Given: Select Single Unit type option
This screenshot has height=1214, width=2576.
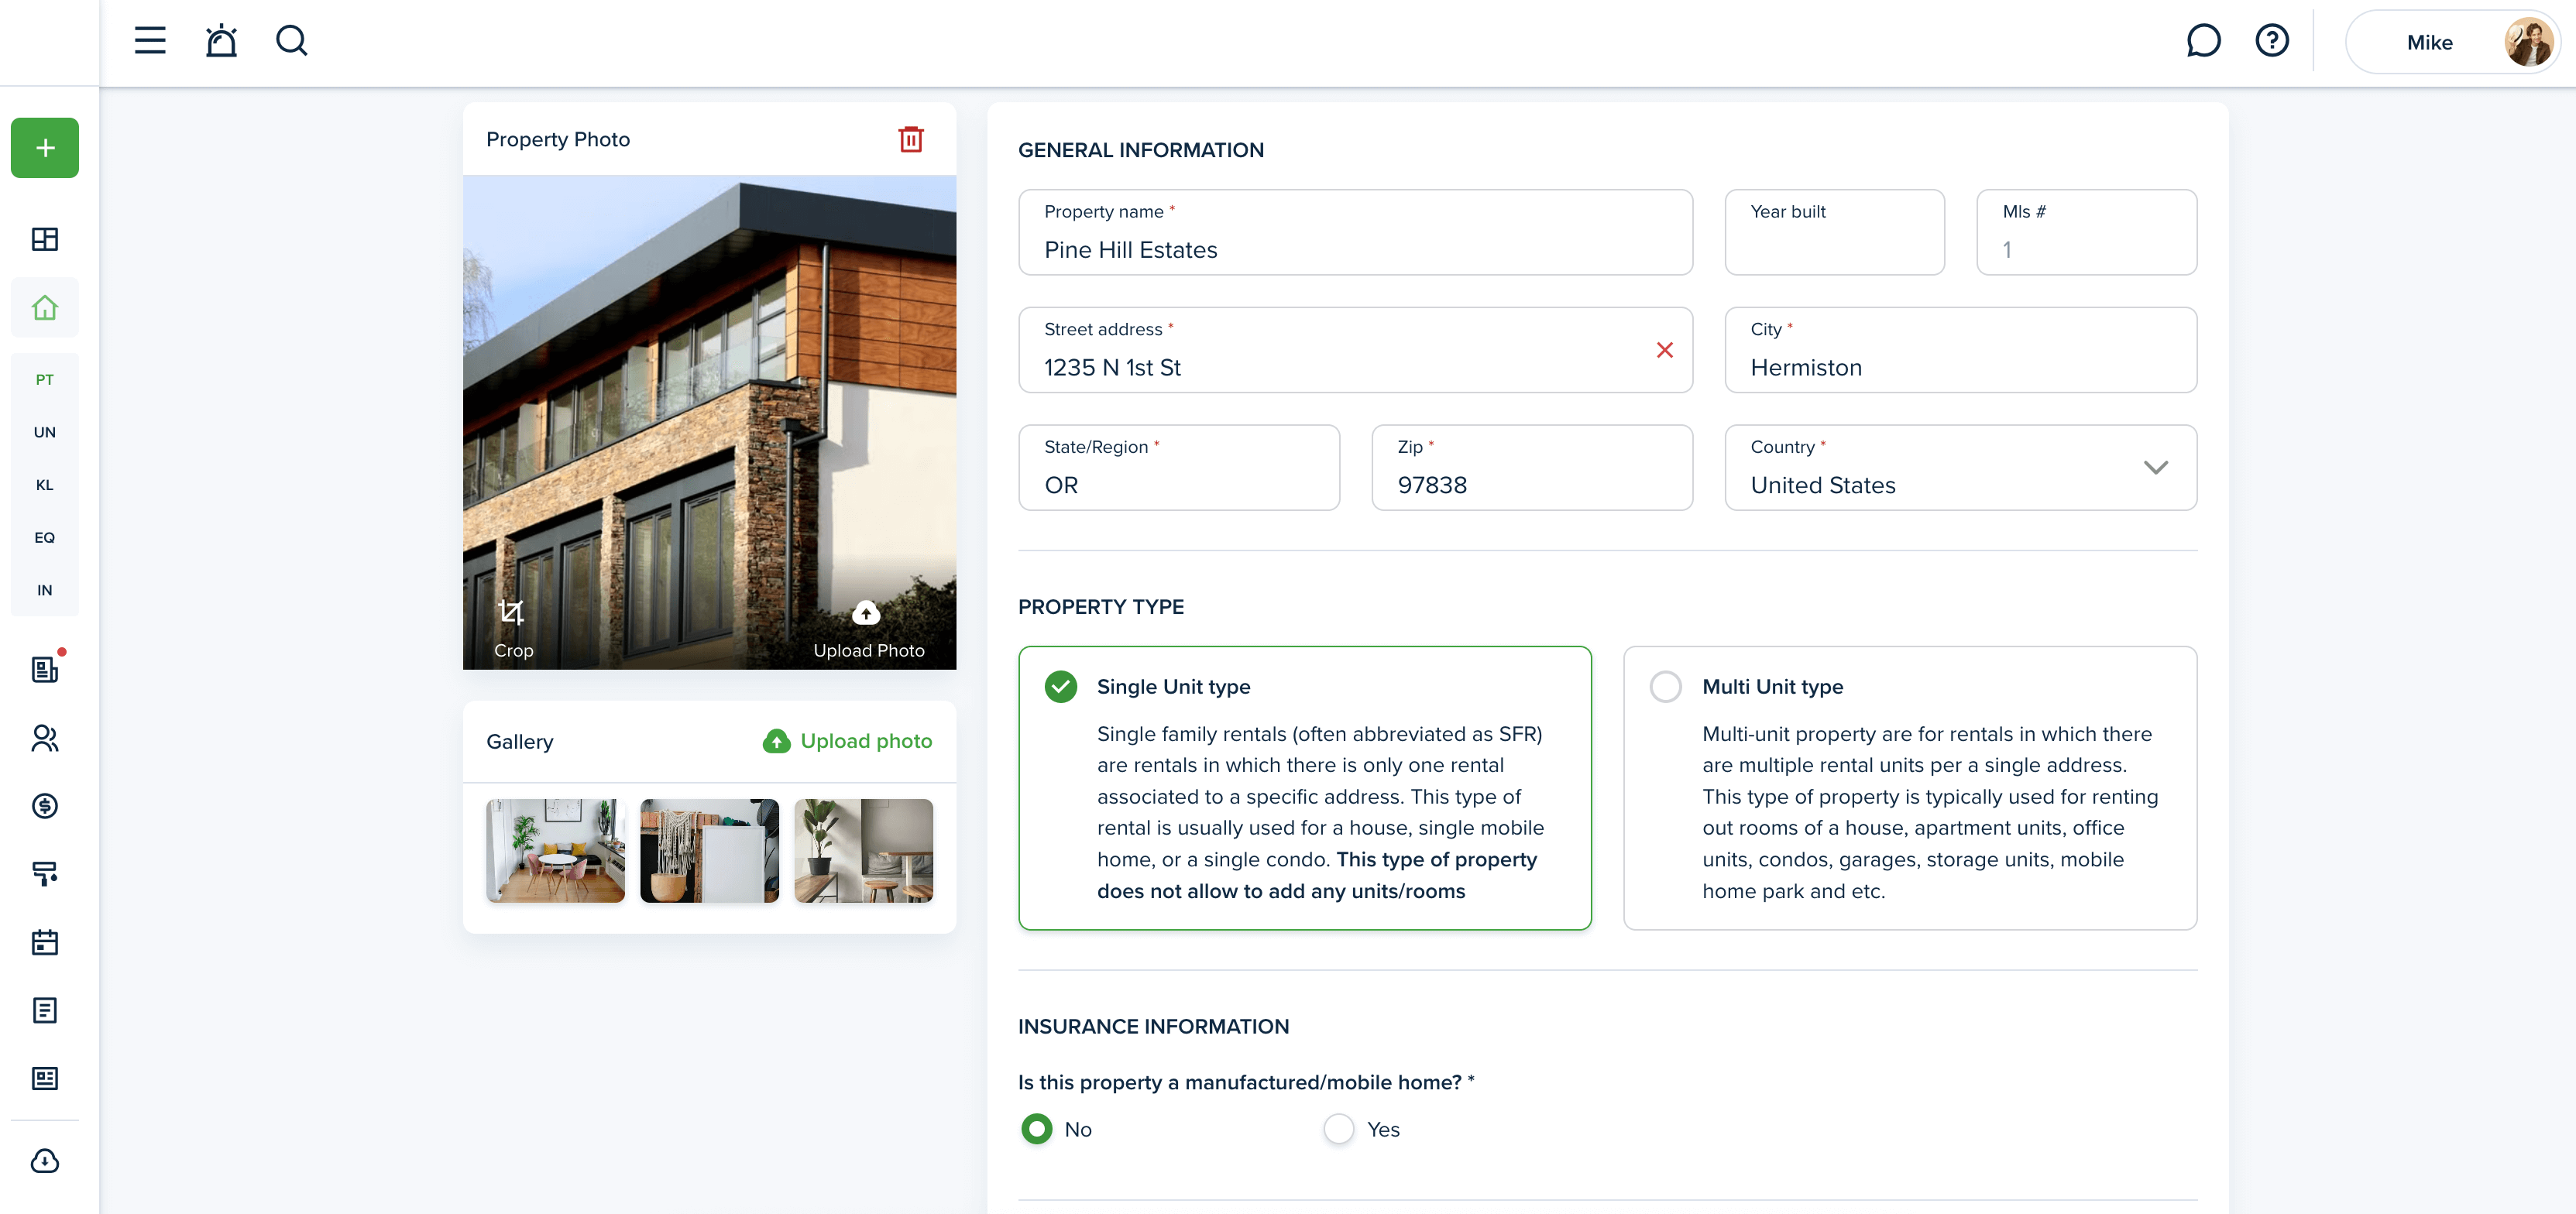Looking at the screenshot, I should click(x=1304, y=788).
